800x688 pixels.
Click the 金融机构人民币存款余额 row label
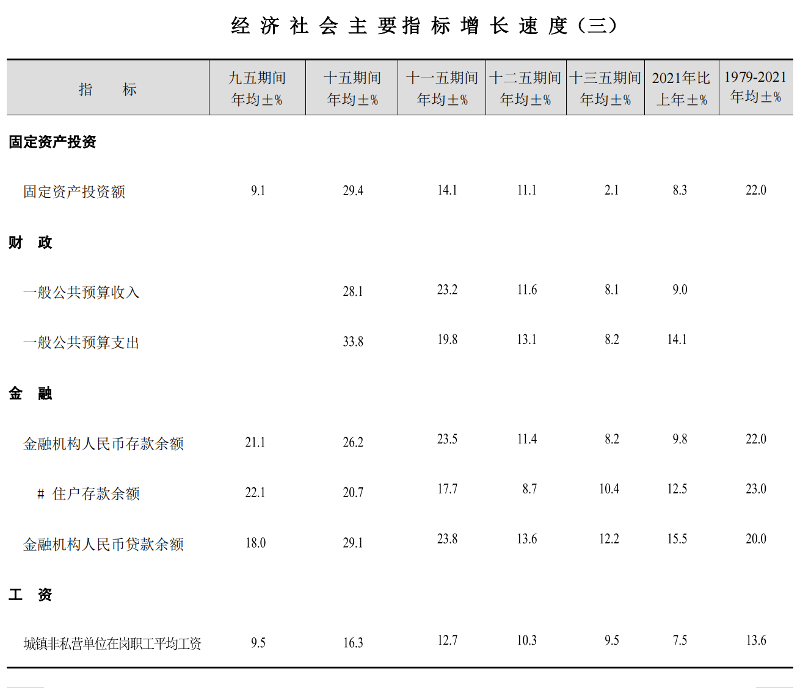(x=103, y=443)
